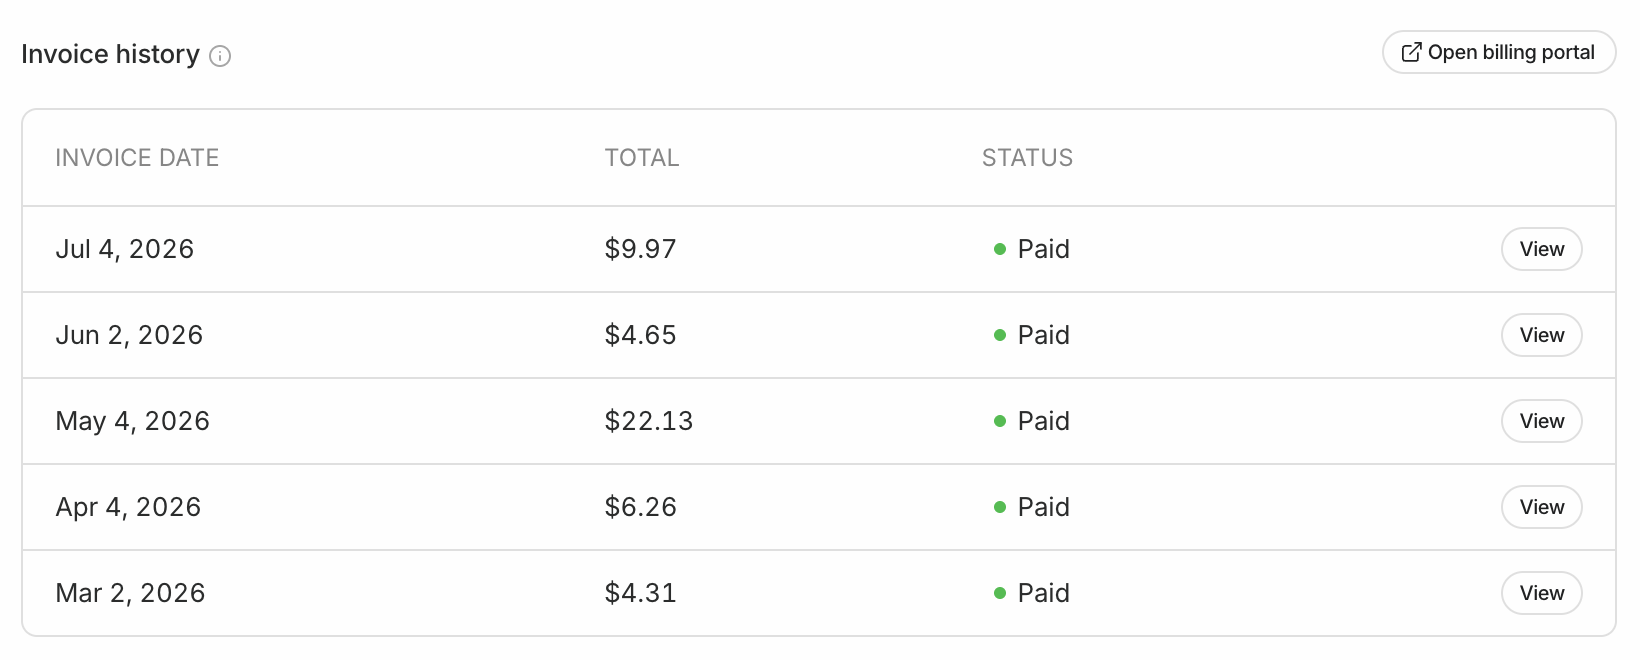View the May 4, 2026 invoice
The width and height of the screenshot is (1640, 660).
[1541, 421]
